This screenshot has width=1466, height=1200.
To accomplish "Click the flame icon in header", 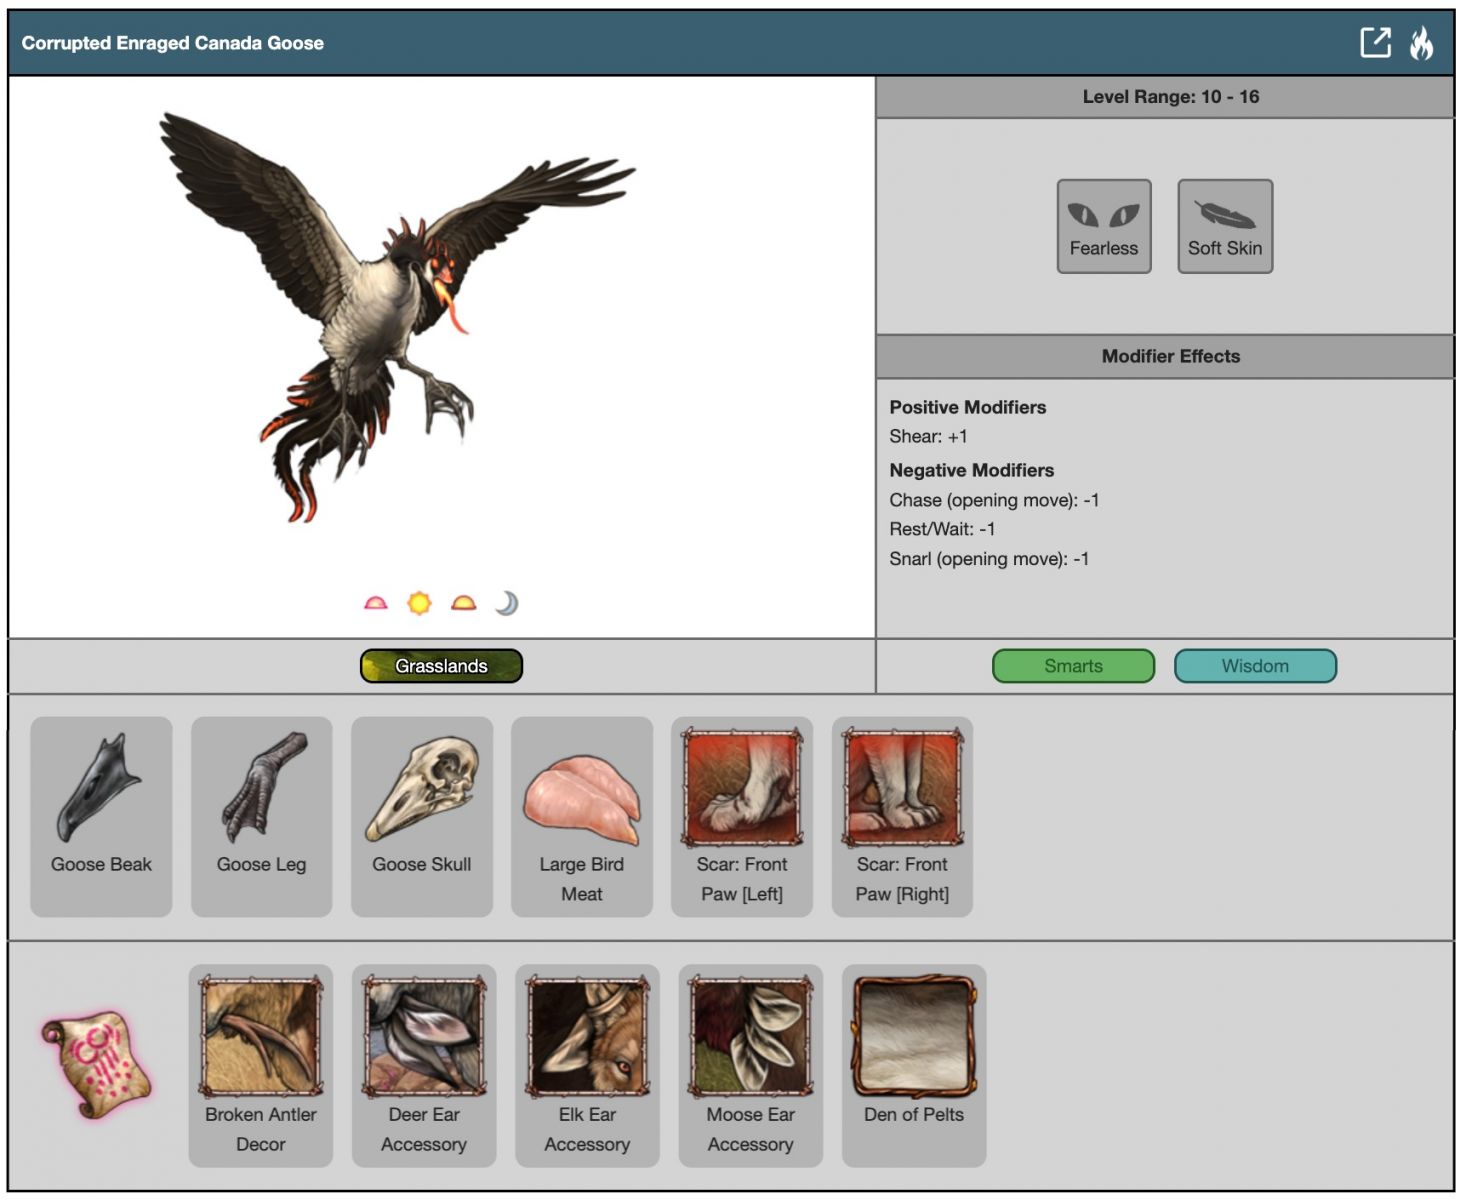I will tap(1421, 43).
